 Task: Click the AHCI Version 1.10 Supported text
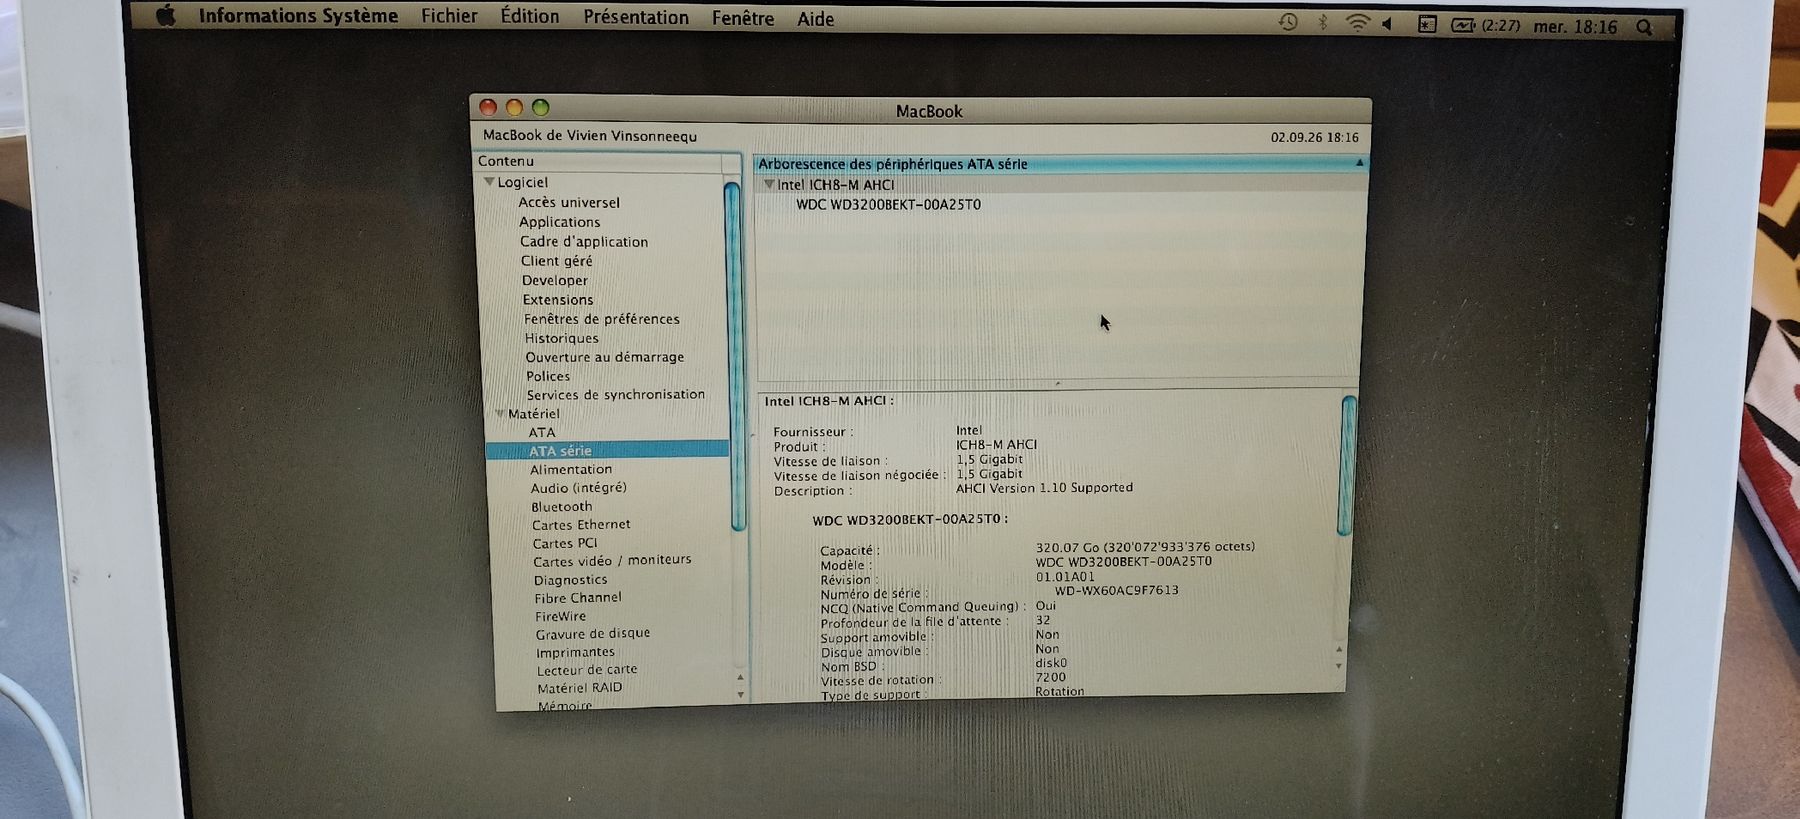click(x=1044, y=488)
